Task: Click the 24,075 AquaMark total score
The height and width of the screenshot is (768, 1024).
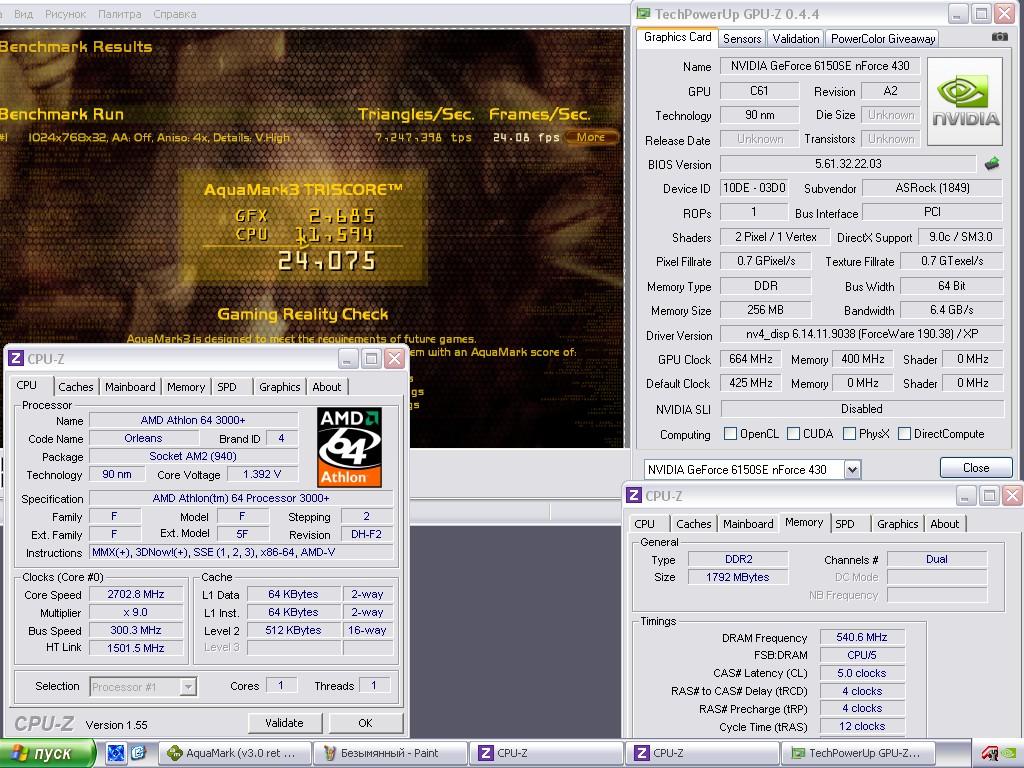Action: [x=327, y=261]
